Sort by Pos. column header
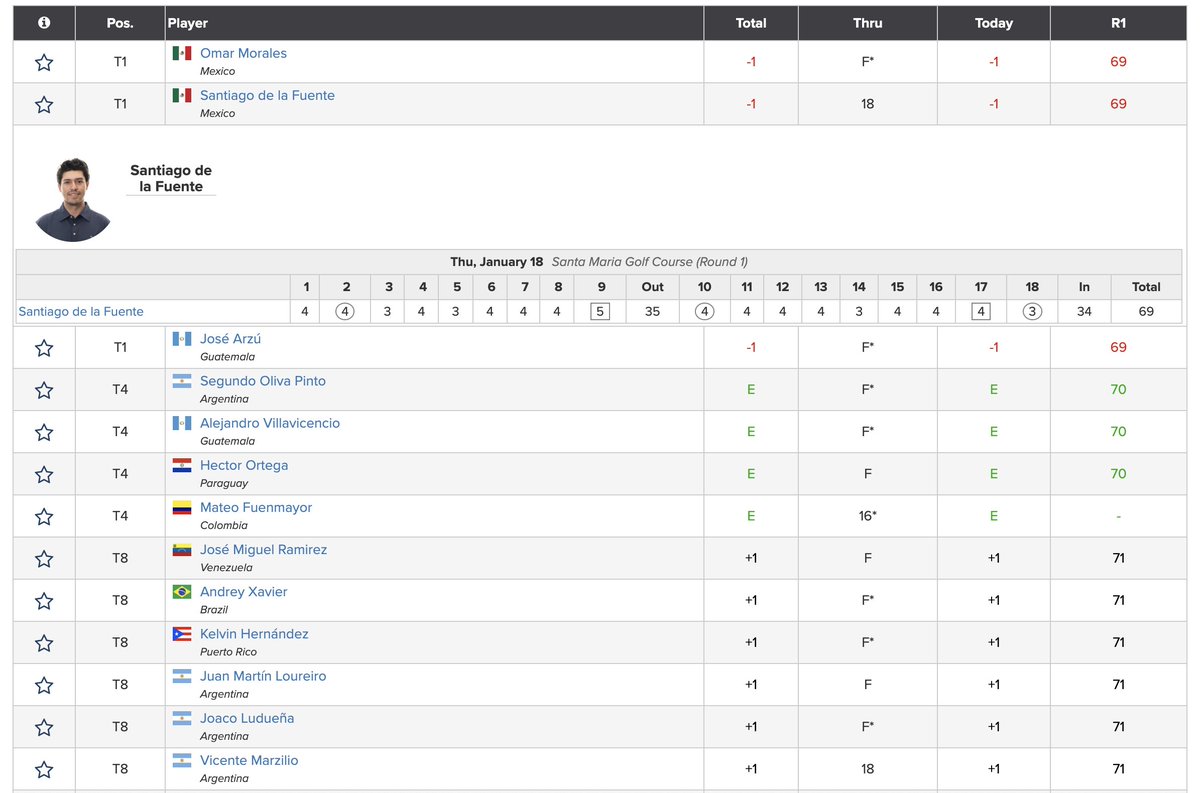The height and width of the screenshot is (793, 1200). [x=120, y=23]
